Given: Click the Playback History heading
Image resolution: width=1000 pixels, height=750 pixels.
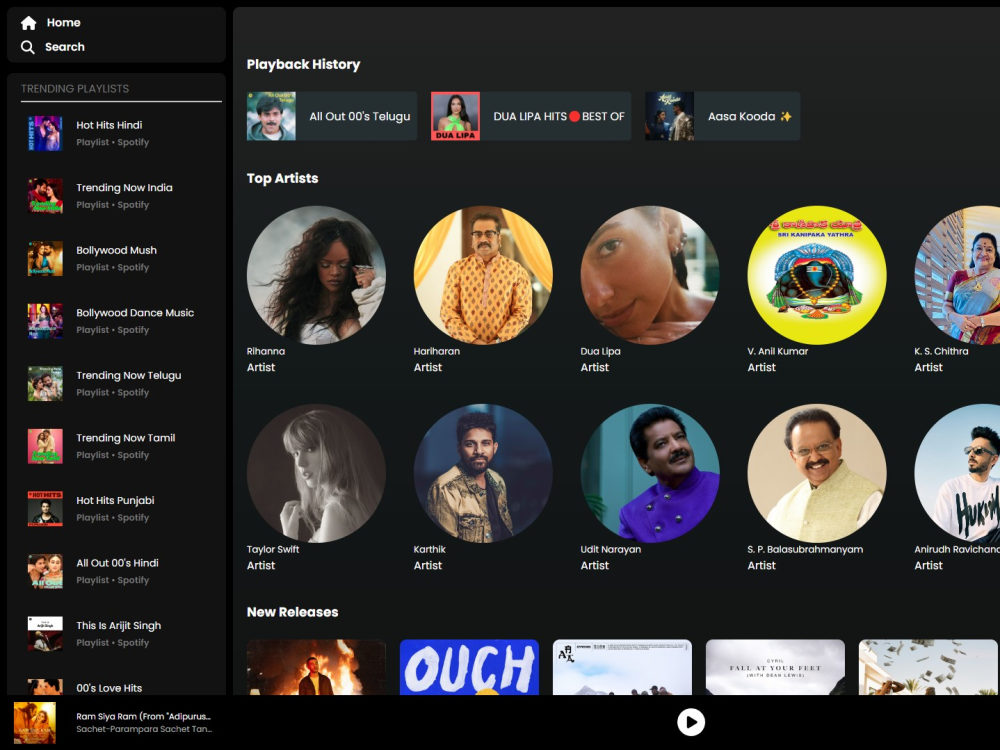Looking at the screenshot, I should (304, 64).
